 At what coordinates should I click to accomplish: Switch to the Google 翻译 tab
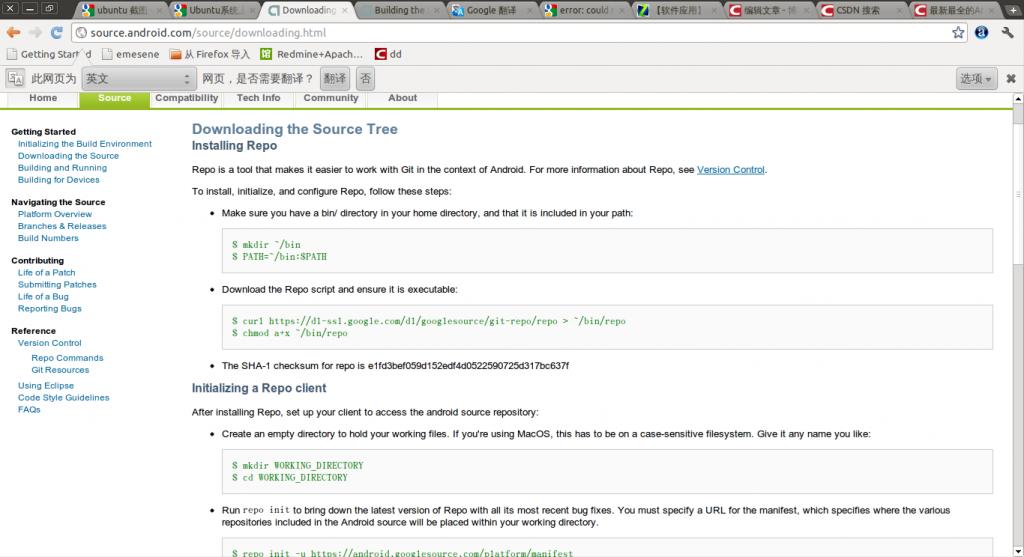[x=491, y=10]
